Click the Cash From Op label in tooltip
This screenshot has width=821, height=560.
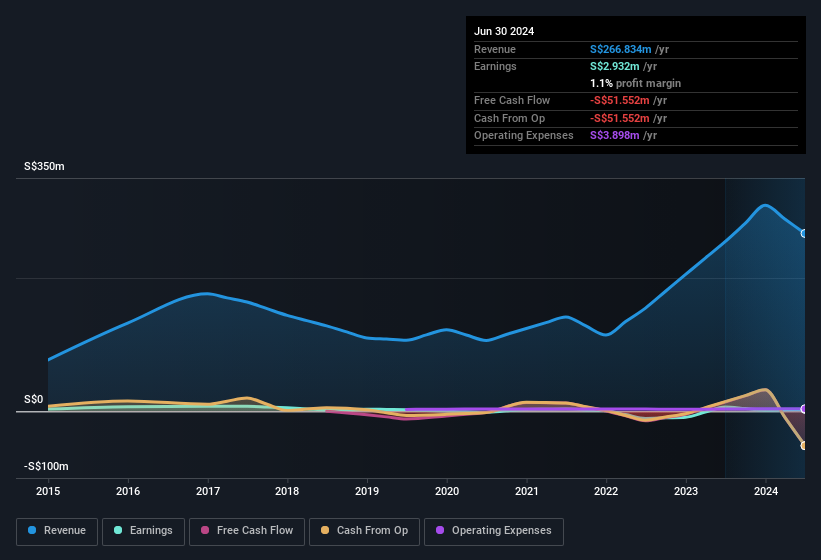509,118
